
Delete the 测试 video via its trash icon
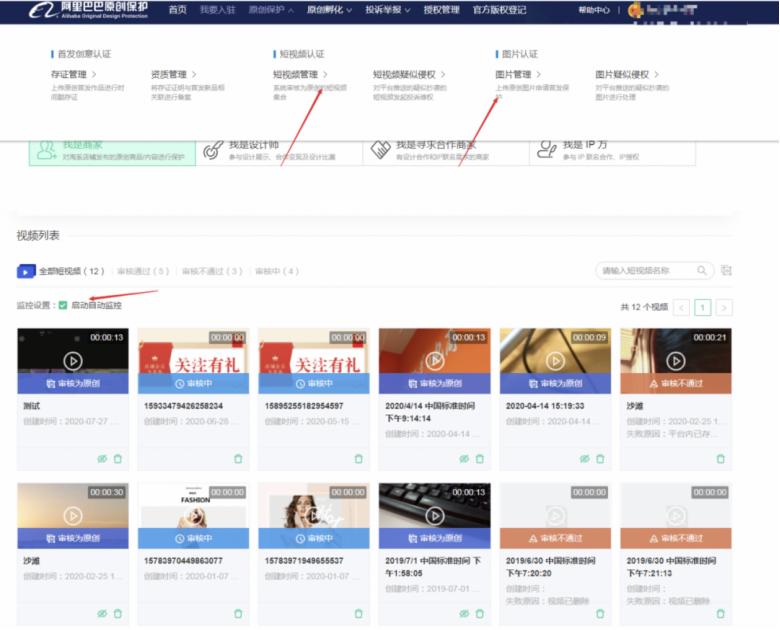[118, 459]
